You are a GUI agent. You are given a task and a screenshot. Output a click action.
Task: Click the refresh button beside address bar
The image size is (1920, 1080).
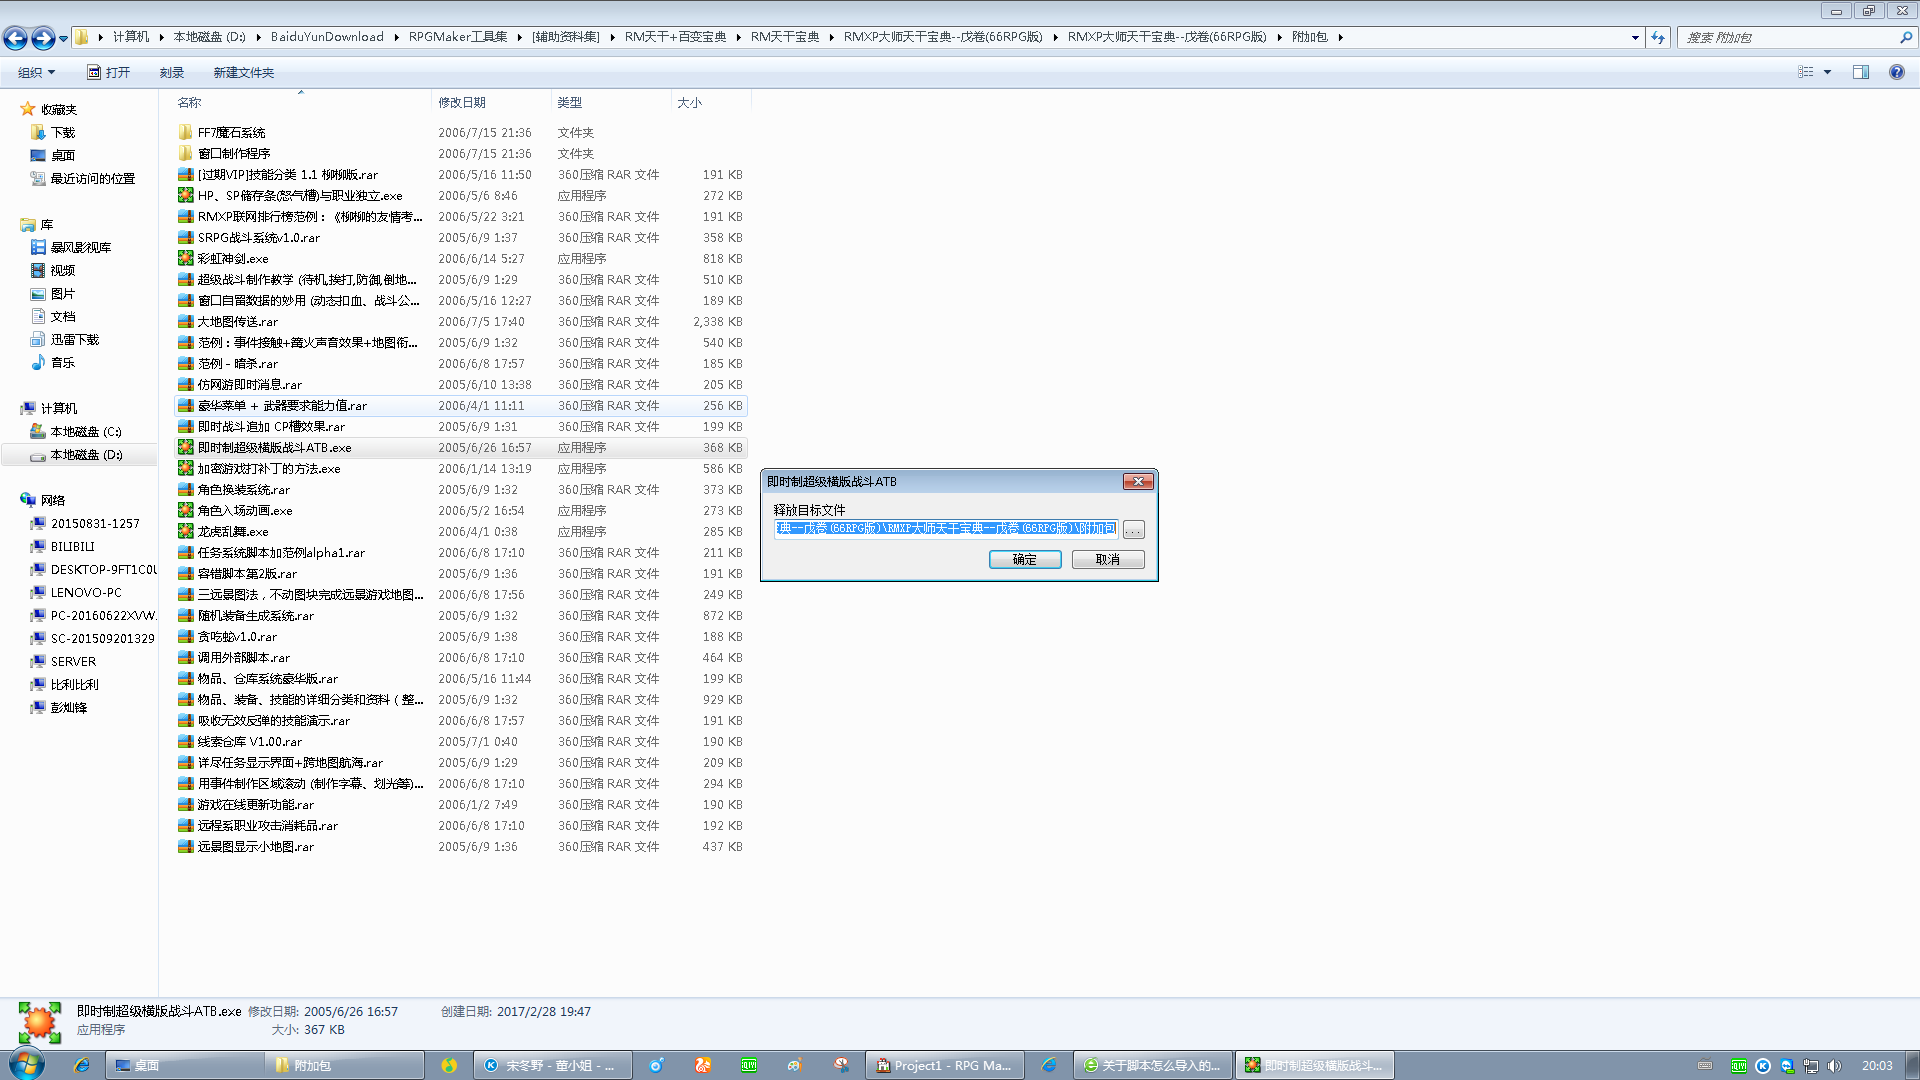pyautogui.click(x=1658, y=37)
